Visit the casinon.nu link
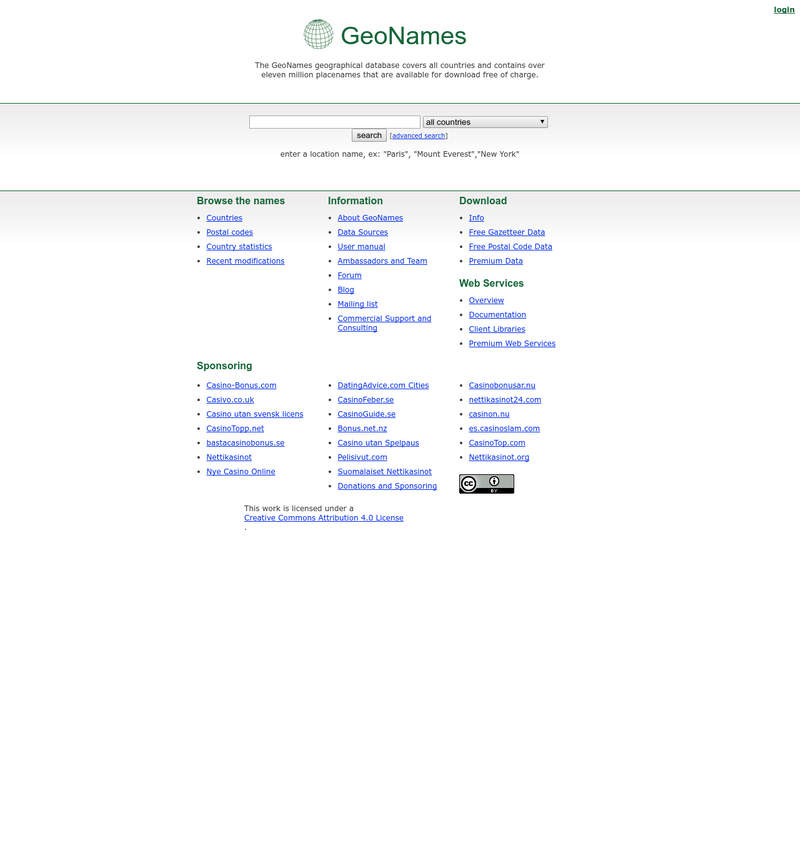800x842 pixels. (489, 414)
